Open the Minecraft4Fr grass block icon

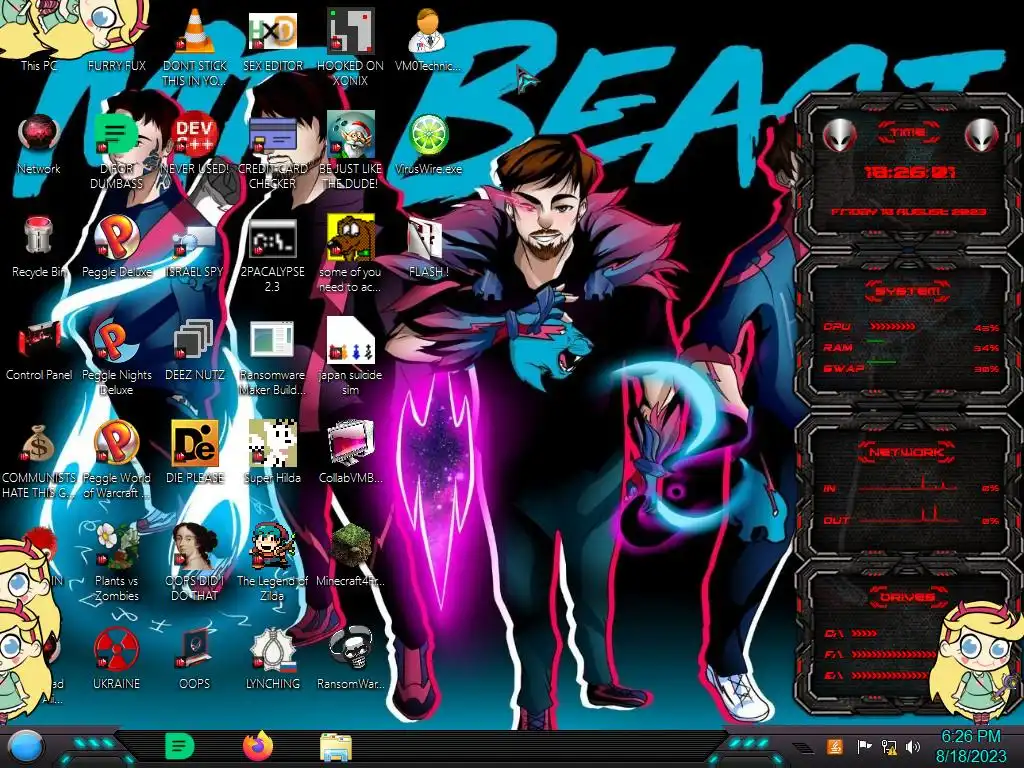(x=350, y=546)
